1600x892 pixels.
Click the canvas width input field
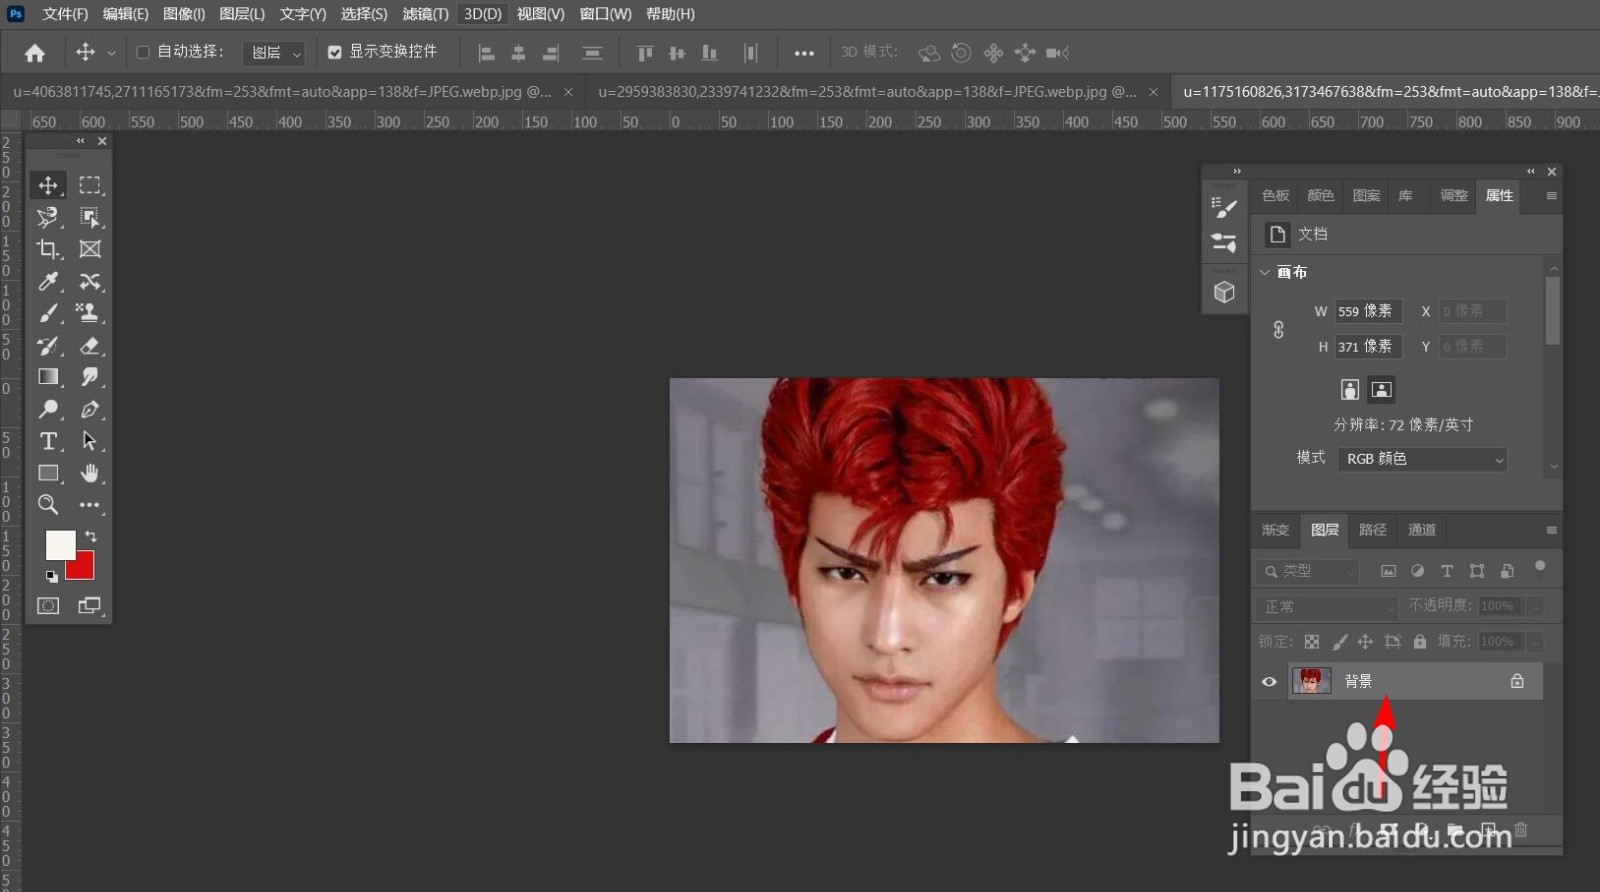pyautogui.click(x=1367, y=311)
